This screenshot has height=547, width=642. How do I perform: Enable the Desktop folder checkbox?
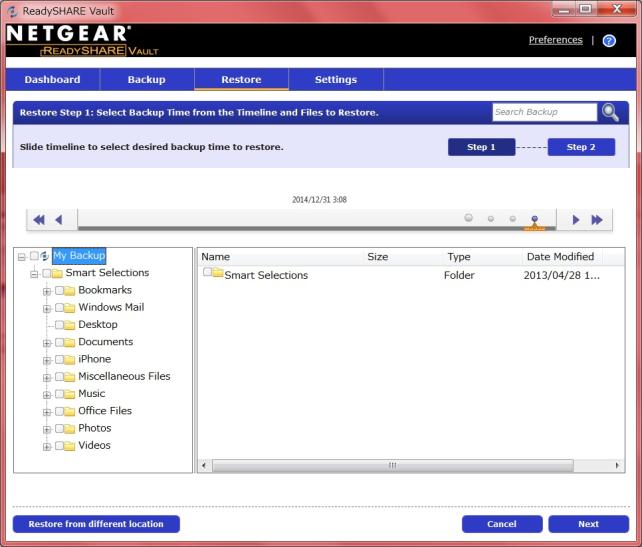click(59, 325)
